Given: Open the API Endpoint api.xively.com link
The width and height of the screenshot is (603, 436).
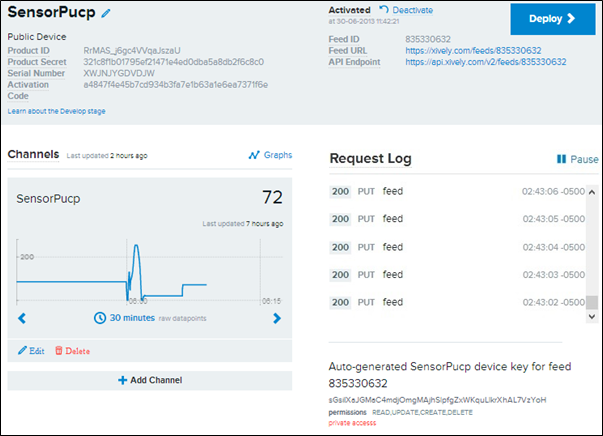Looking at the screenshot, I should (x=486, y=62).
